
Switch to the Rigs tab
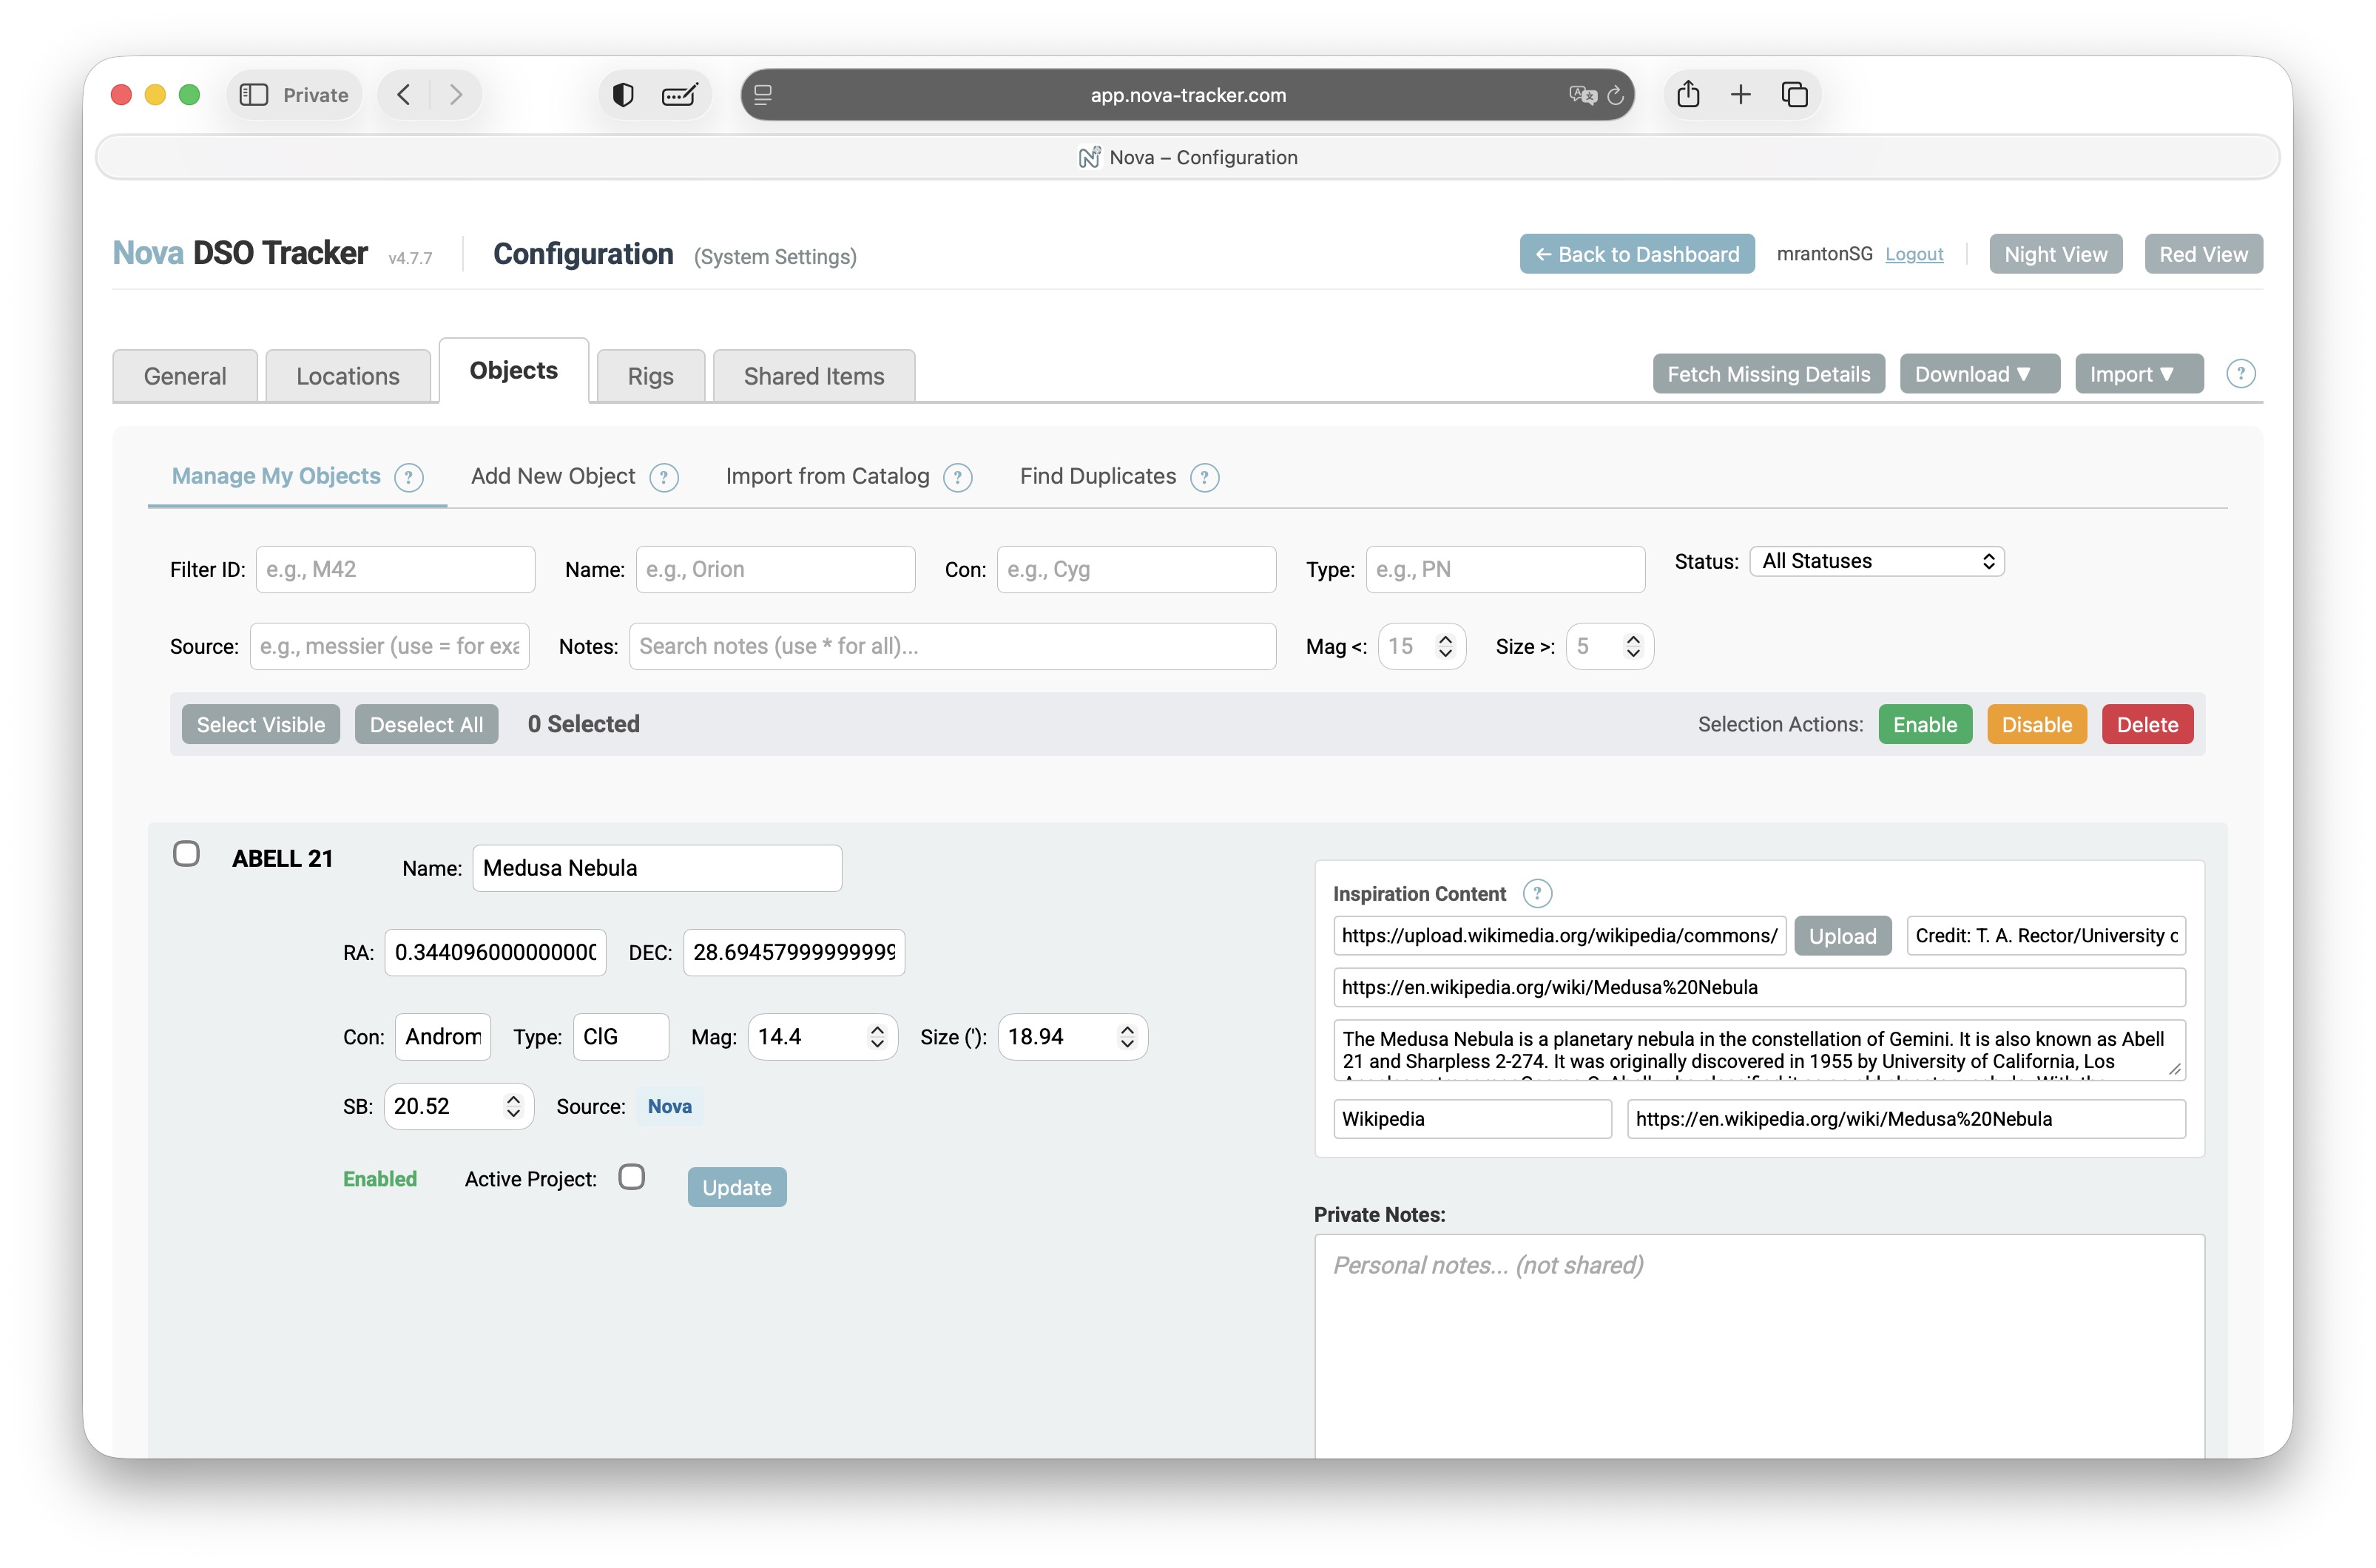[x=650, y=376]
